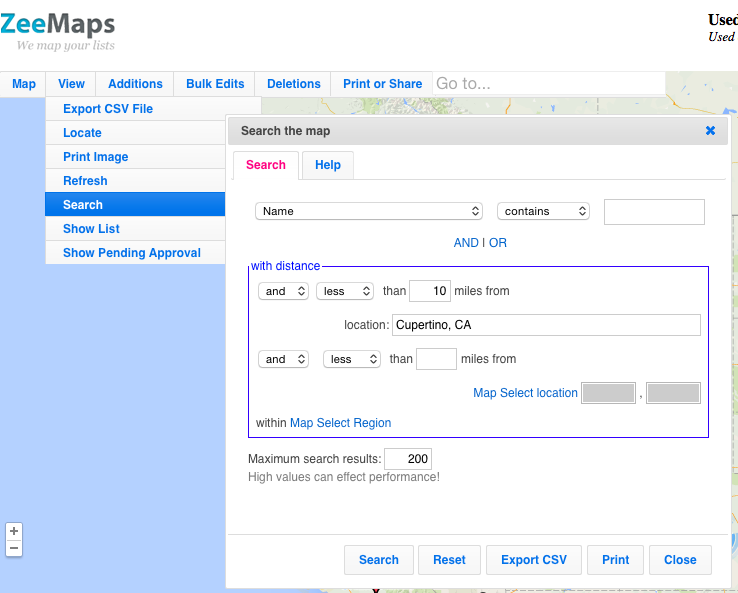Click the Reset button

coord(449,560)
